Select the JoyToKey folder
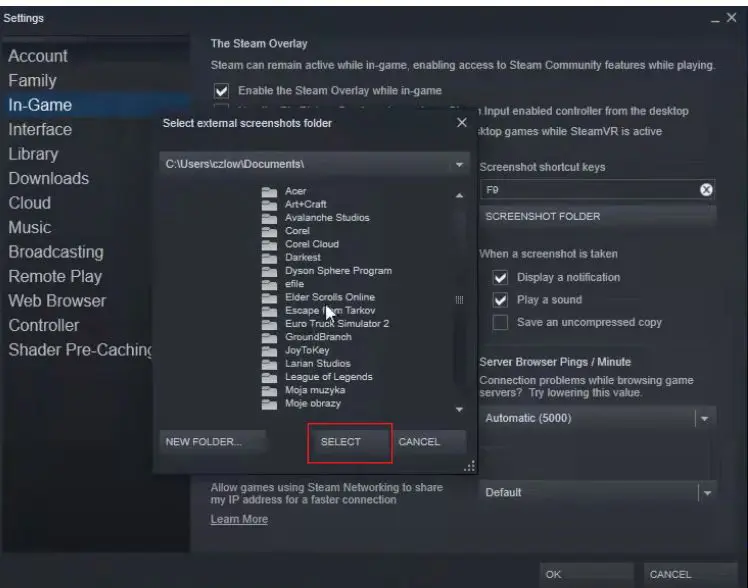The height and width of the screenshot is (588, 748). pyautogui.click(x=307, y=351)
